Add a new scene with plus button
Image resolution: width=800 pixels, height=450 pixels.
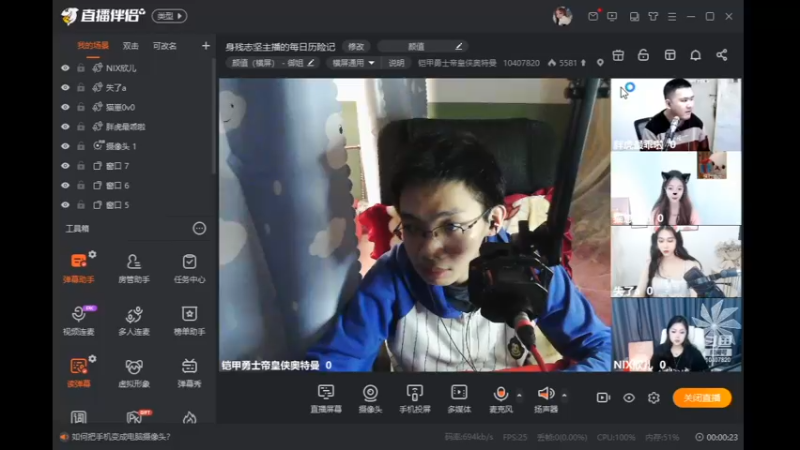pyautogui.click(x=206, y=46)
